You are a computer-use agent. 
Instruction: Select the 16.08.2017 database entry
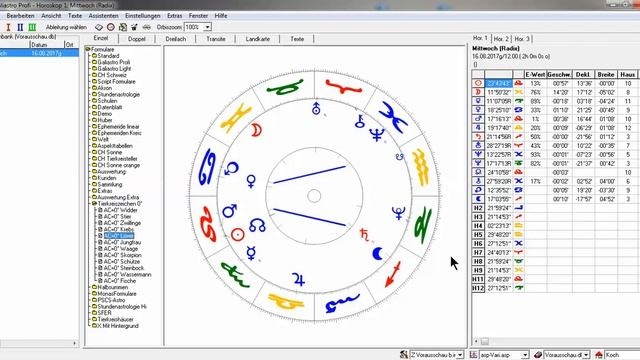point(39,53)
